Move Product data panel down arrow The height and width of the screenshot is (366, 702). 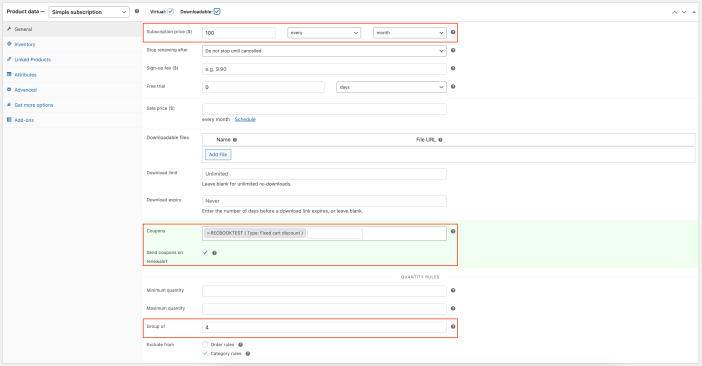(x=684, y=12)
